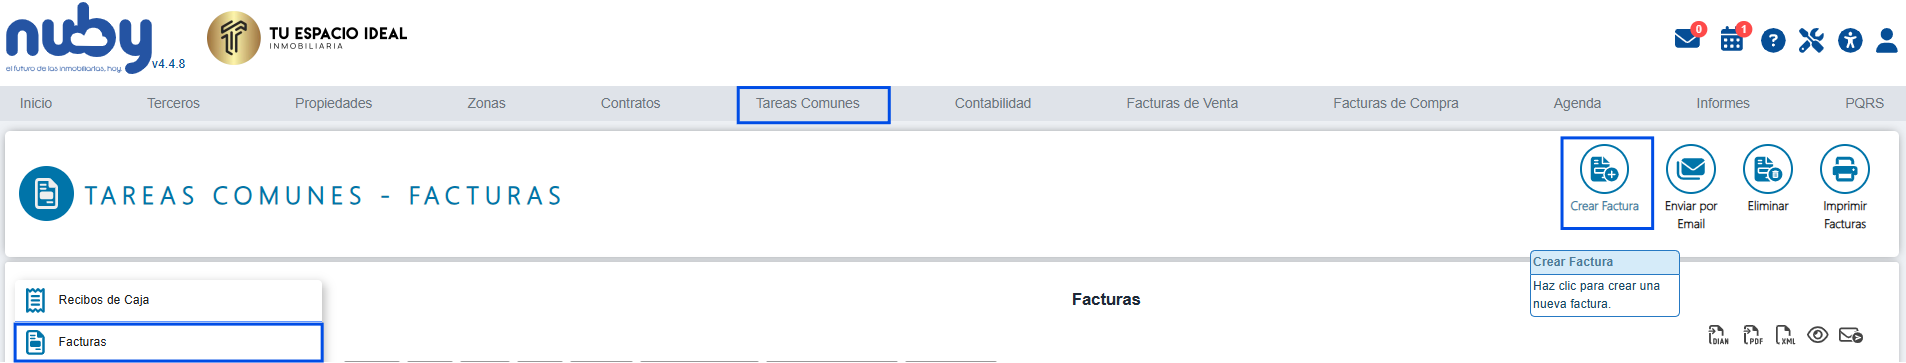
Task: Click the DIAN file icon
Action: (x=1718, y=335)
